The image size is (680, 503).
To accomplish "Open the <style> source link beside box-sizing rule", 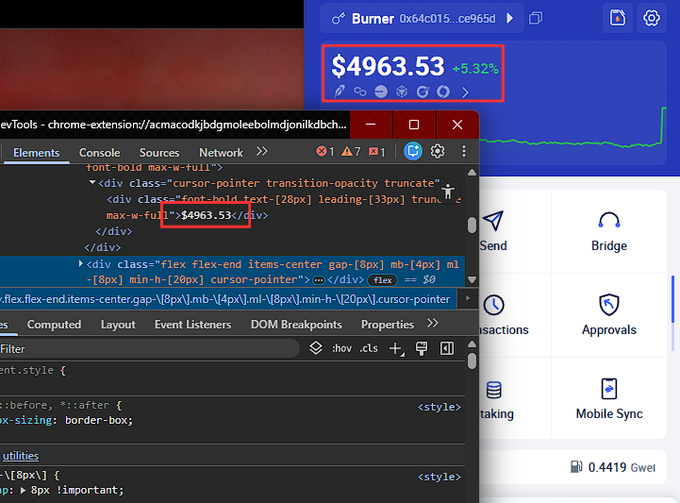I will click(x=439, y=407).
